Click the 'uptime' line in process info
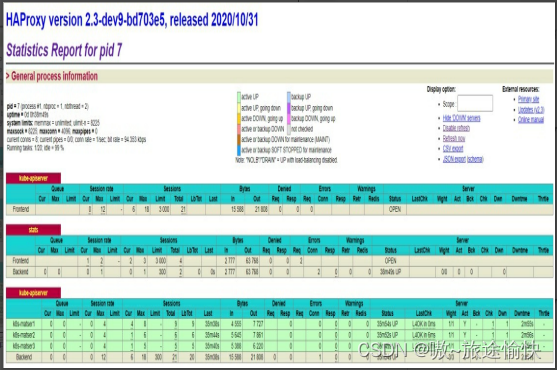The image size is (557, 370). click(x=27, y=115)
